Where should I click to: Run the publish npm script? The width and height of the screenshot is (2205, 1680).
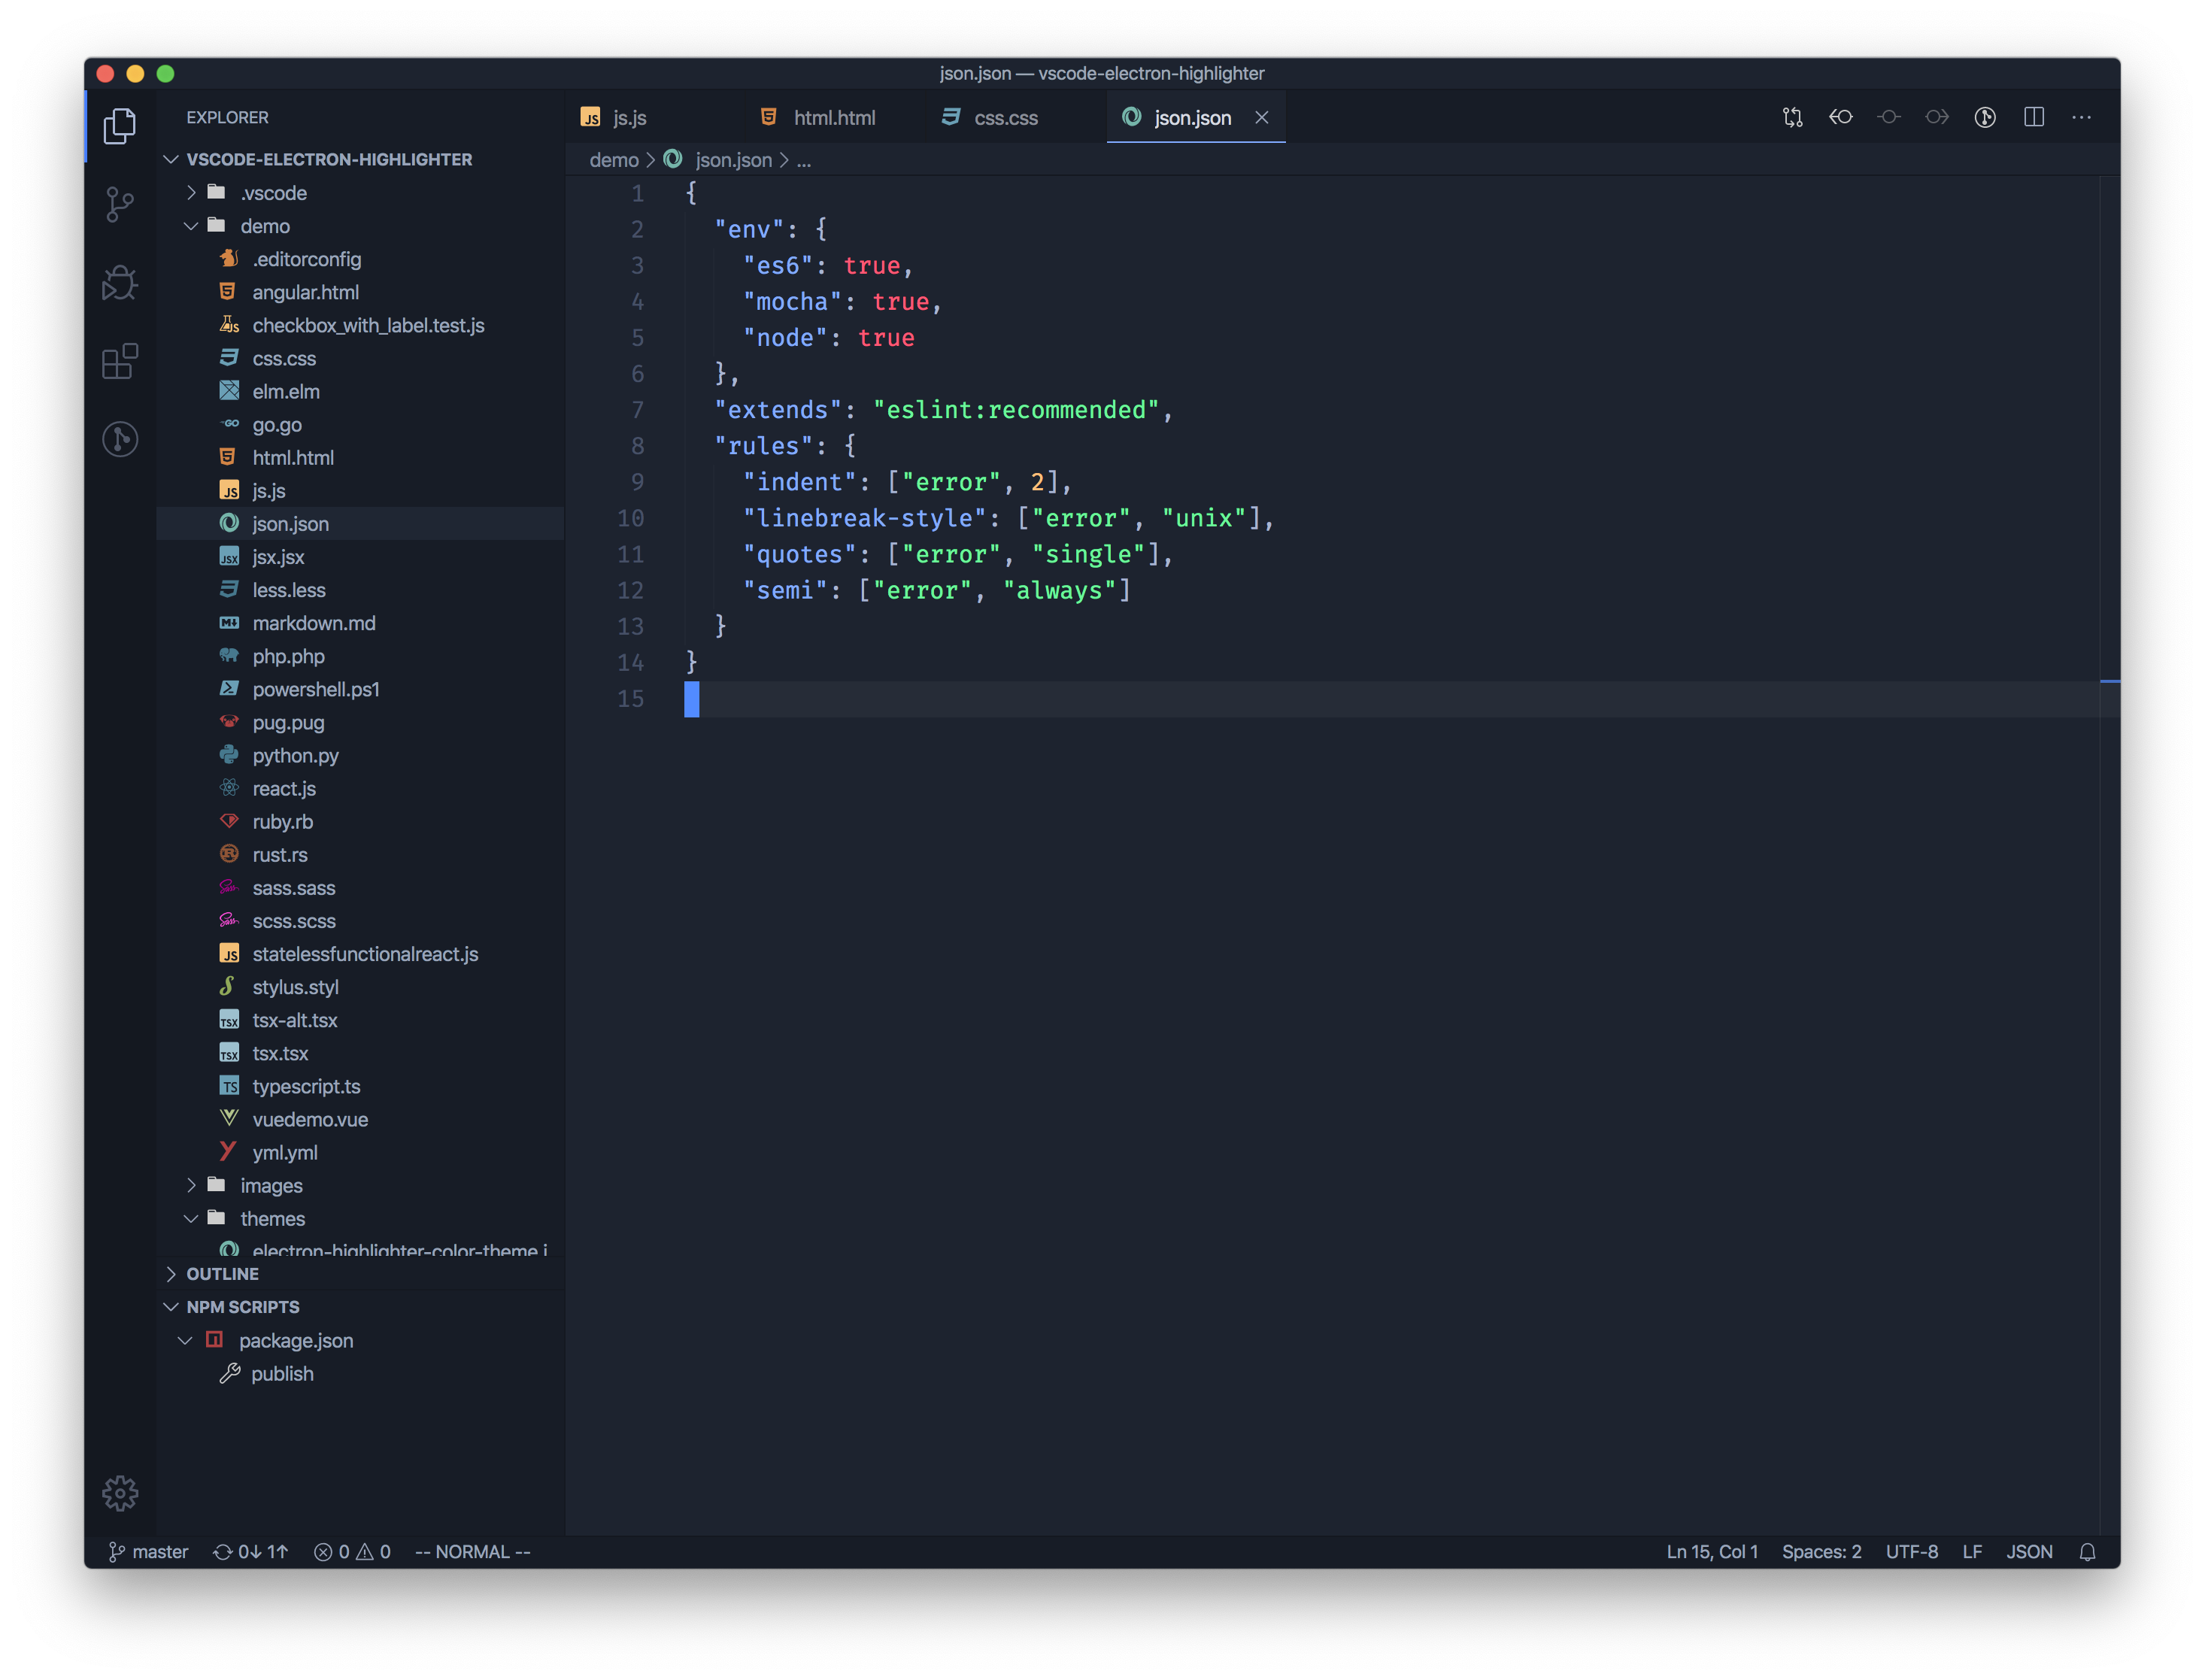[x=282, y=1374]
